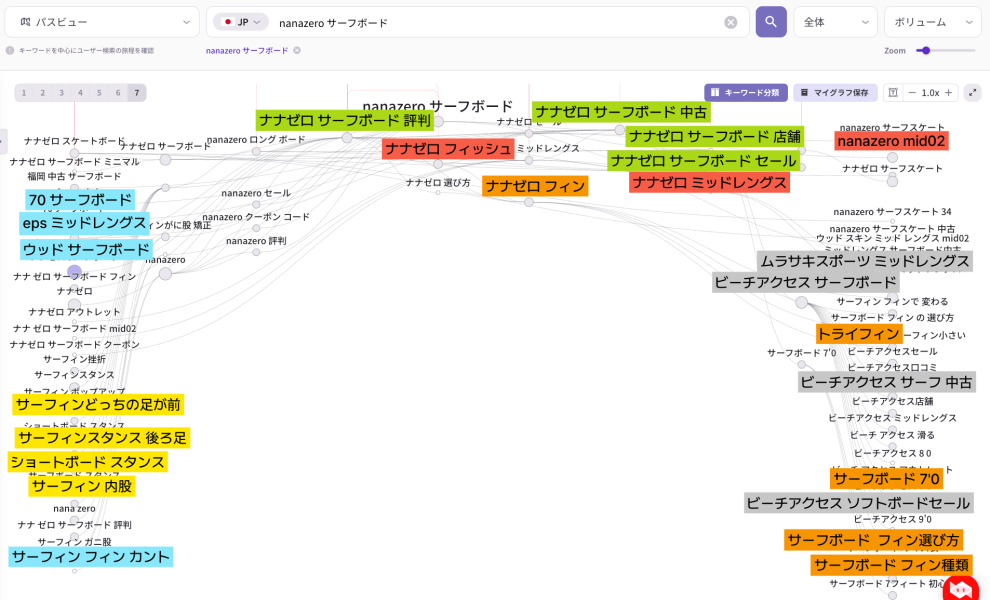Click the nanazero 評判 node label

point(256,241)
